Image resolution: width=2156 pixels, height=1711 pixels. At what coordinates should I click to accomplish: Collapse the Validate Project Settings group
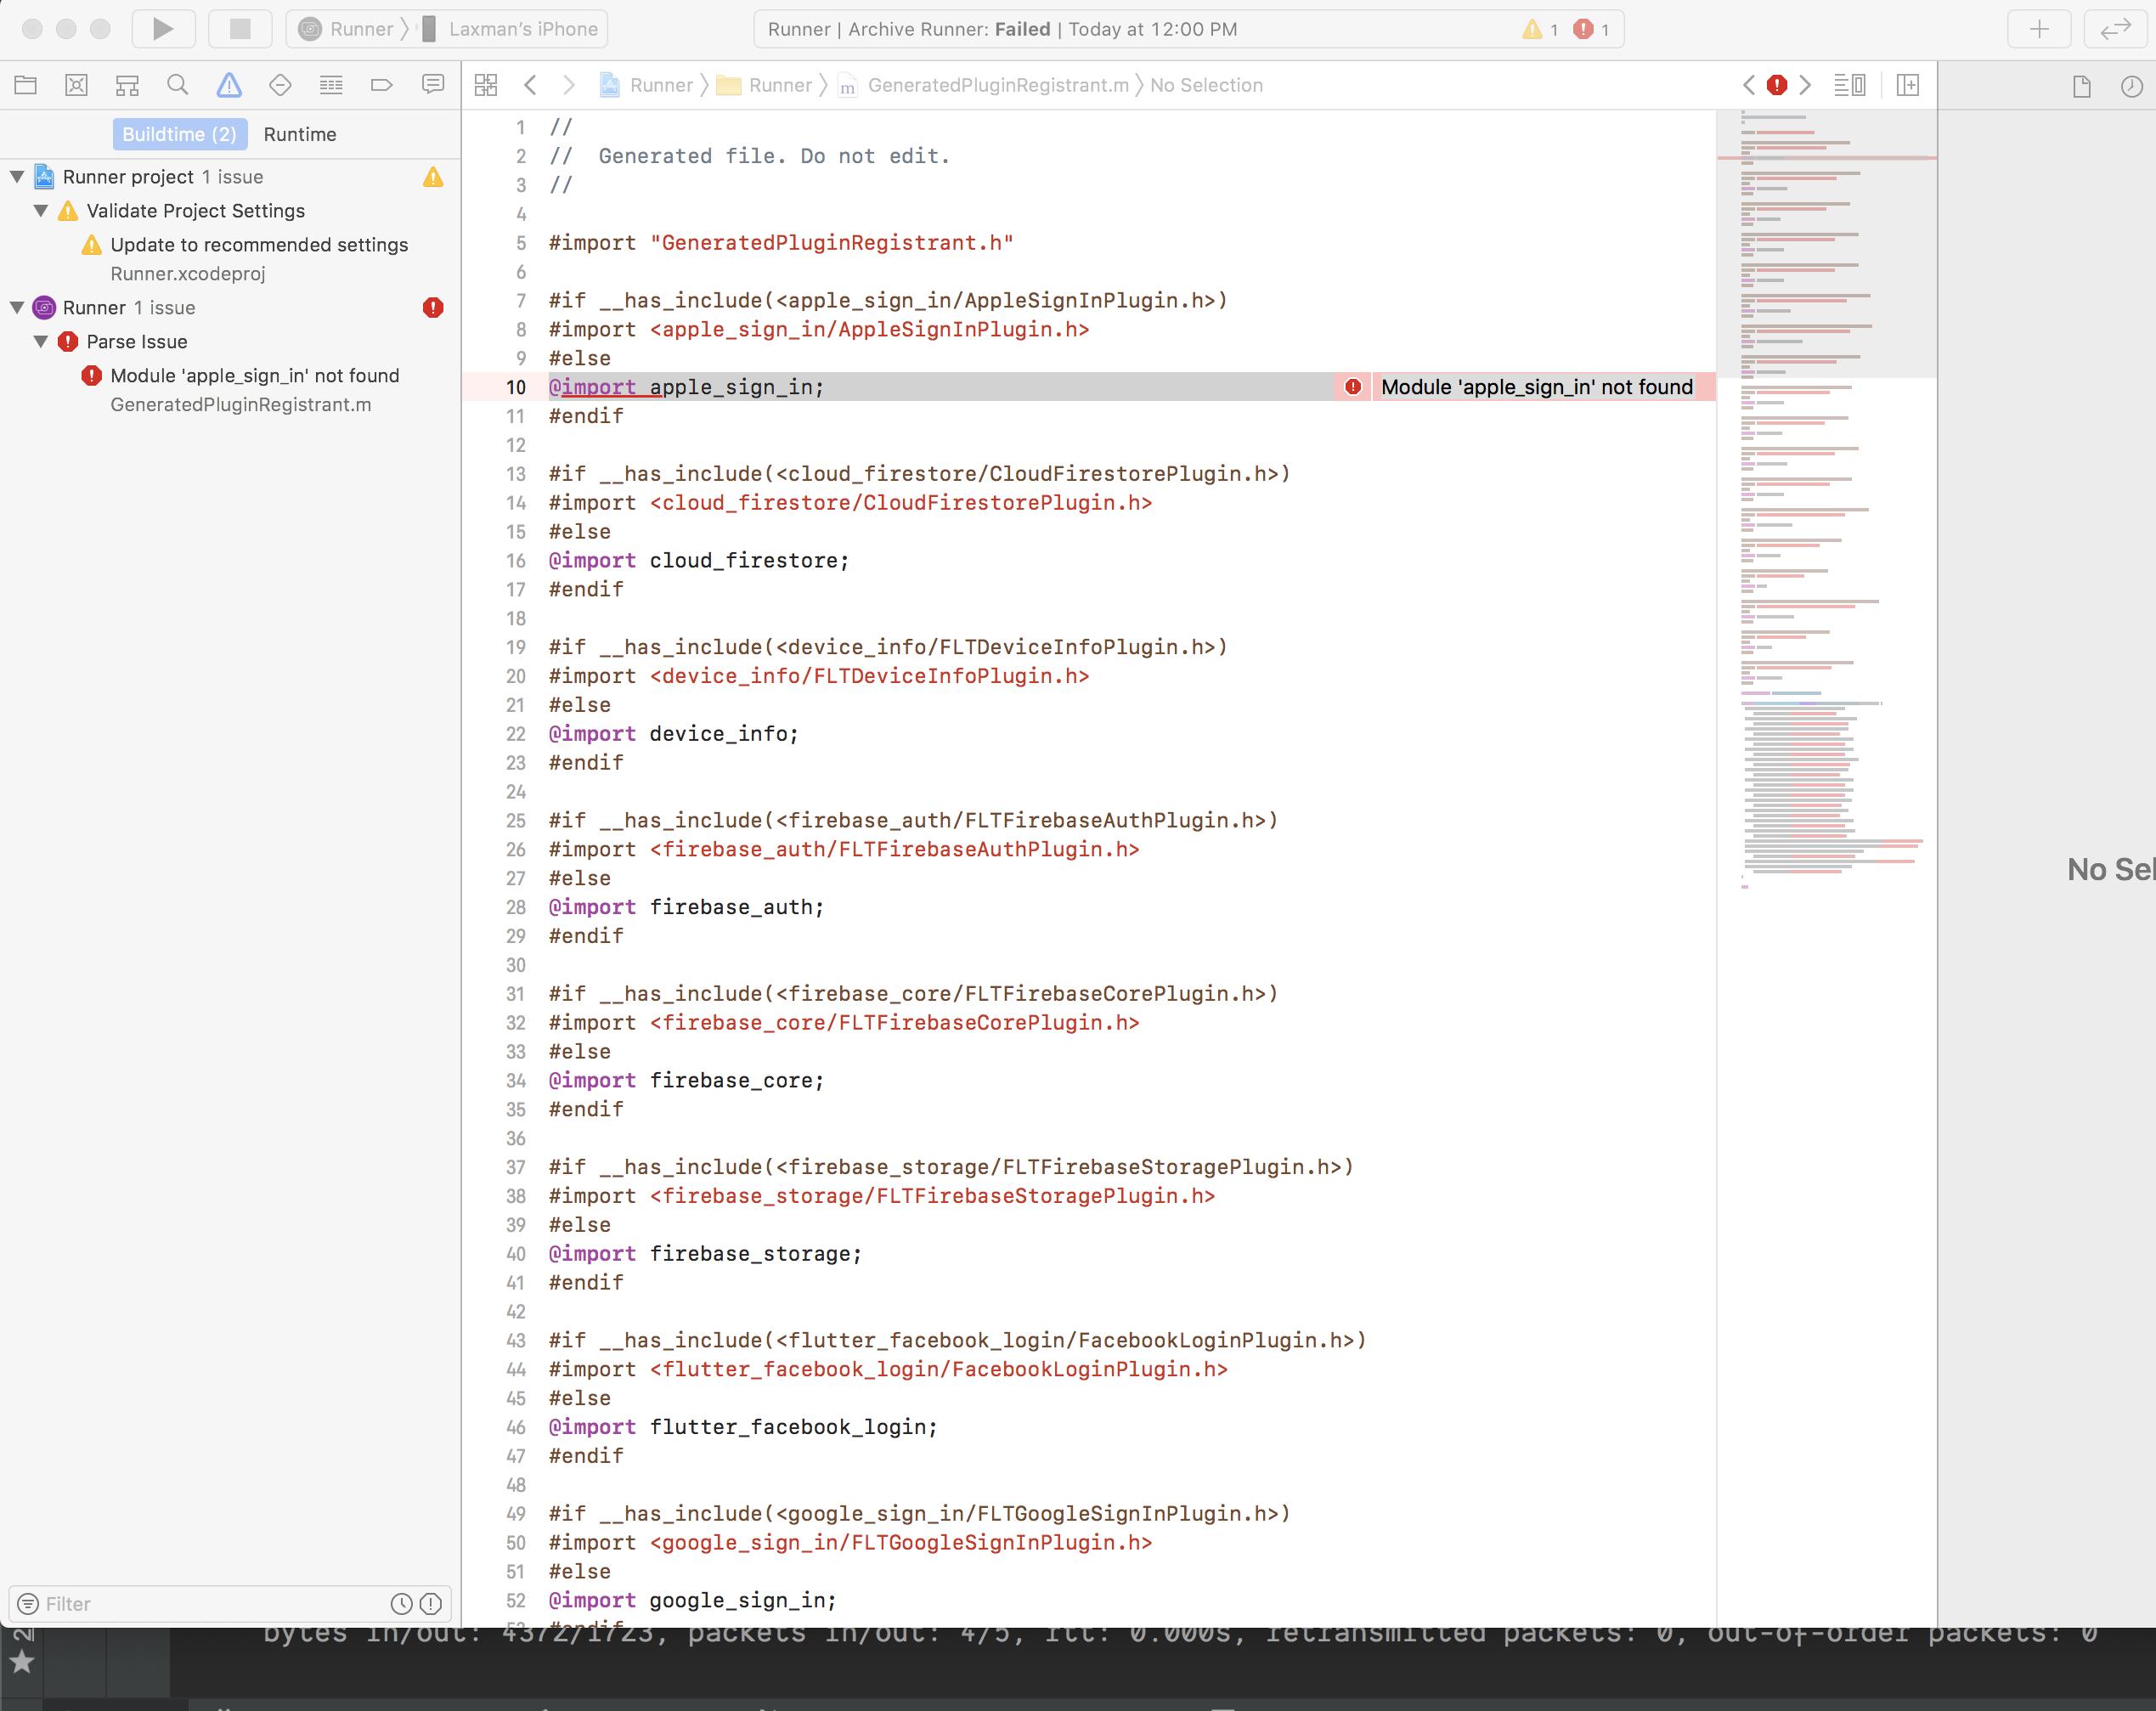tap(41, 211)
